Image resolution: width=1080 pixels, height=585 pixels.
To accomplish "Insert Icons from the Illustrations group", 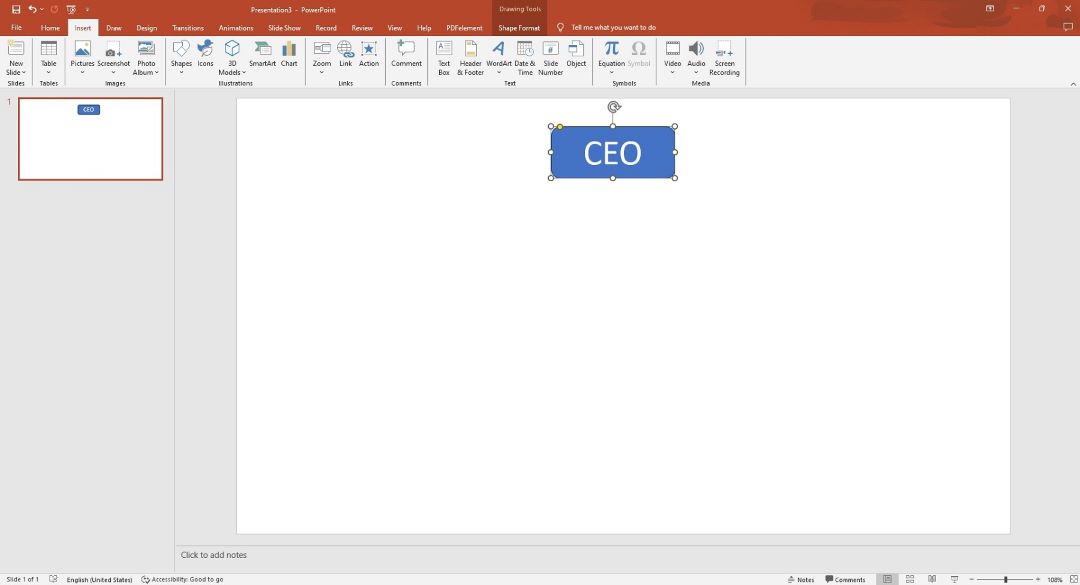I will [x=205, y=54].
